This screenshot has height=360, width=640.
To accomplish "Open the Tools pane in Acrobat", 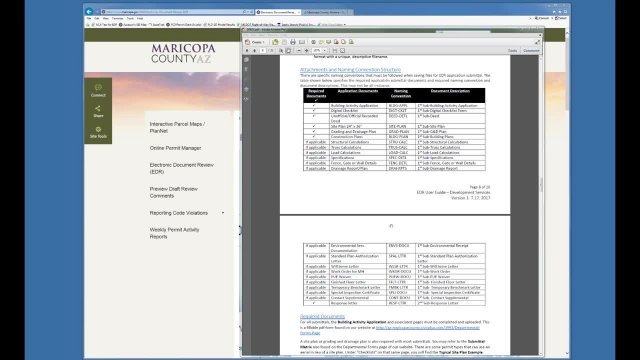I will (512, 51).
